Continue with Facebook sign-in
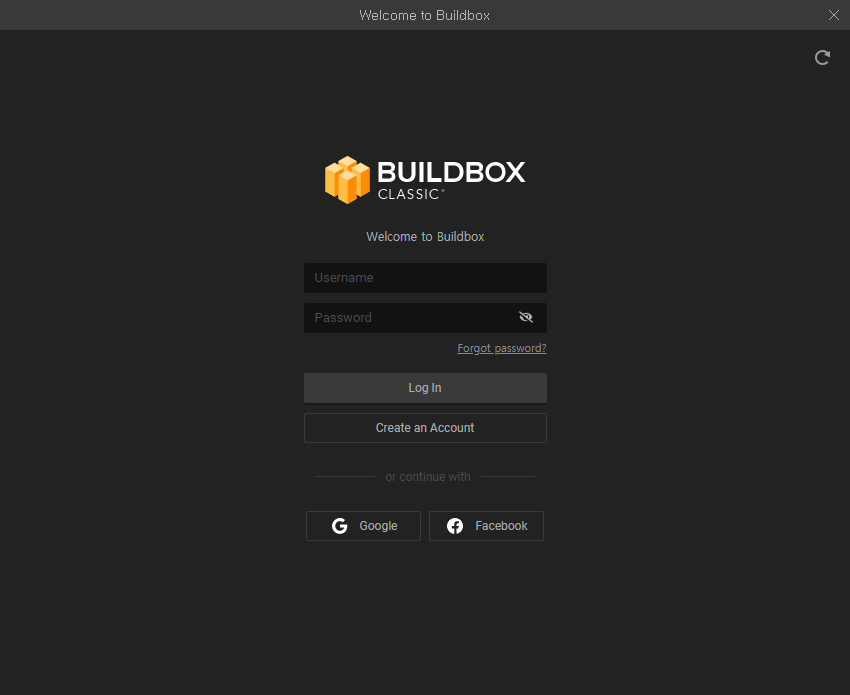Image resolution: width=850 pixels, height=695 pixels. [486, 526]
